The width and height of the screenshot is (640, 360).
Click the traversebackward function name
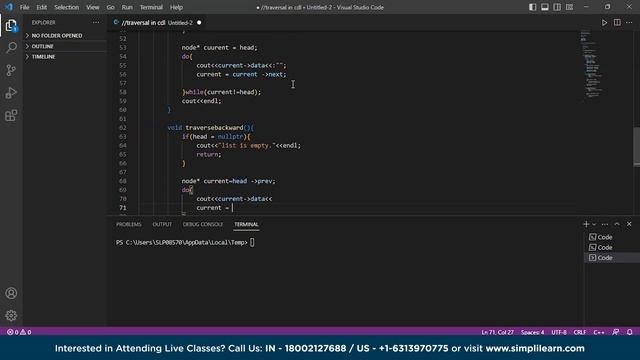(214, 128)
